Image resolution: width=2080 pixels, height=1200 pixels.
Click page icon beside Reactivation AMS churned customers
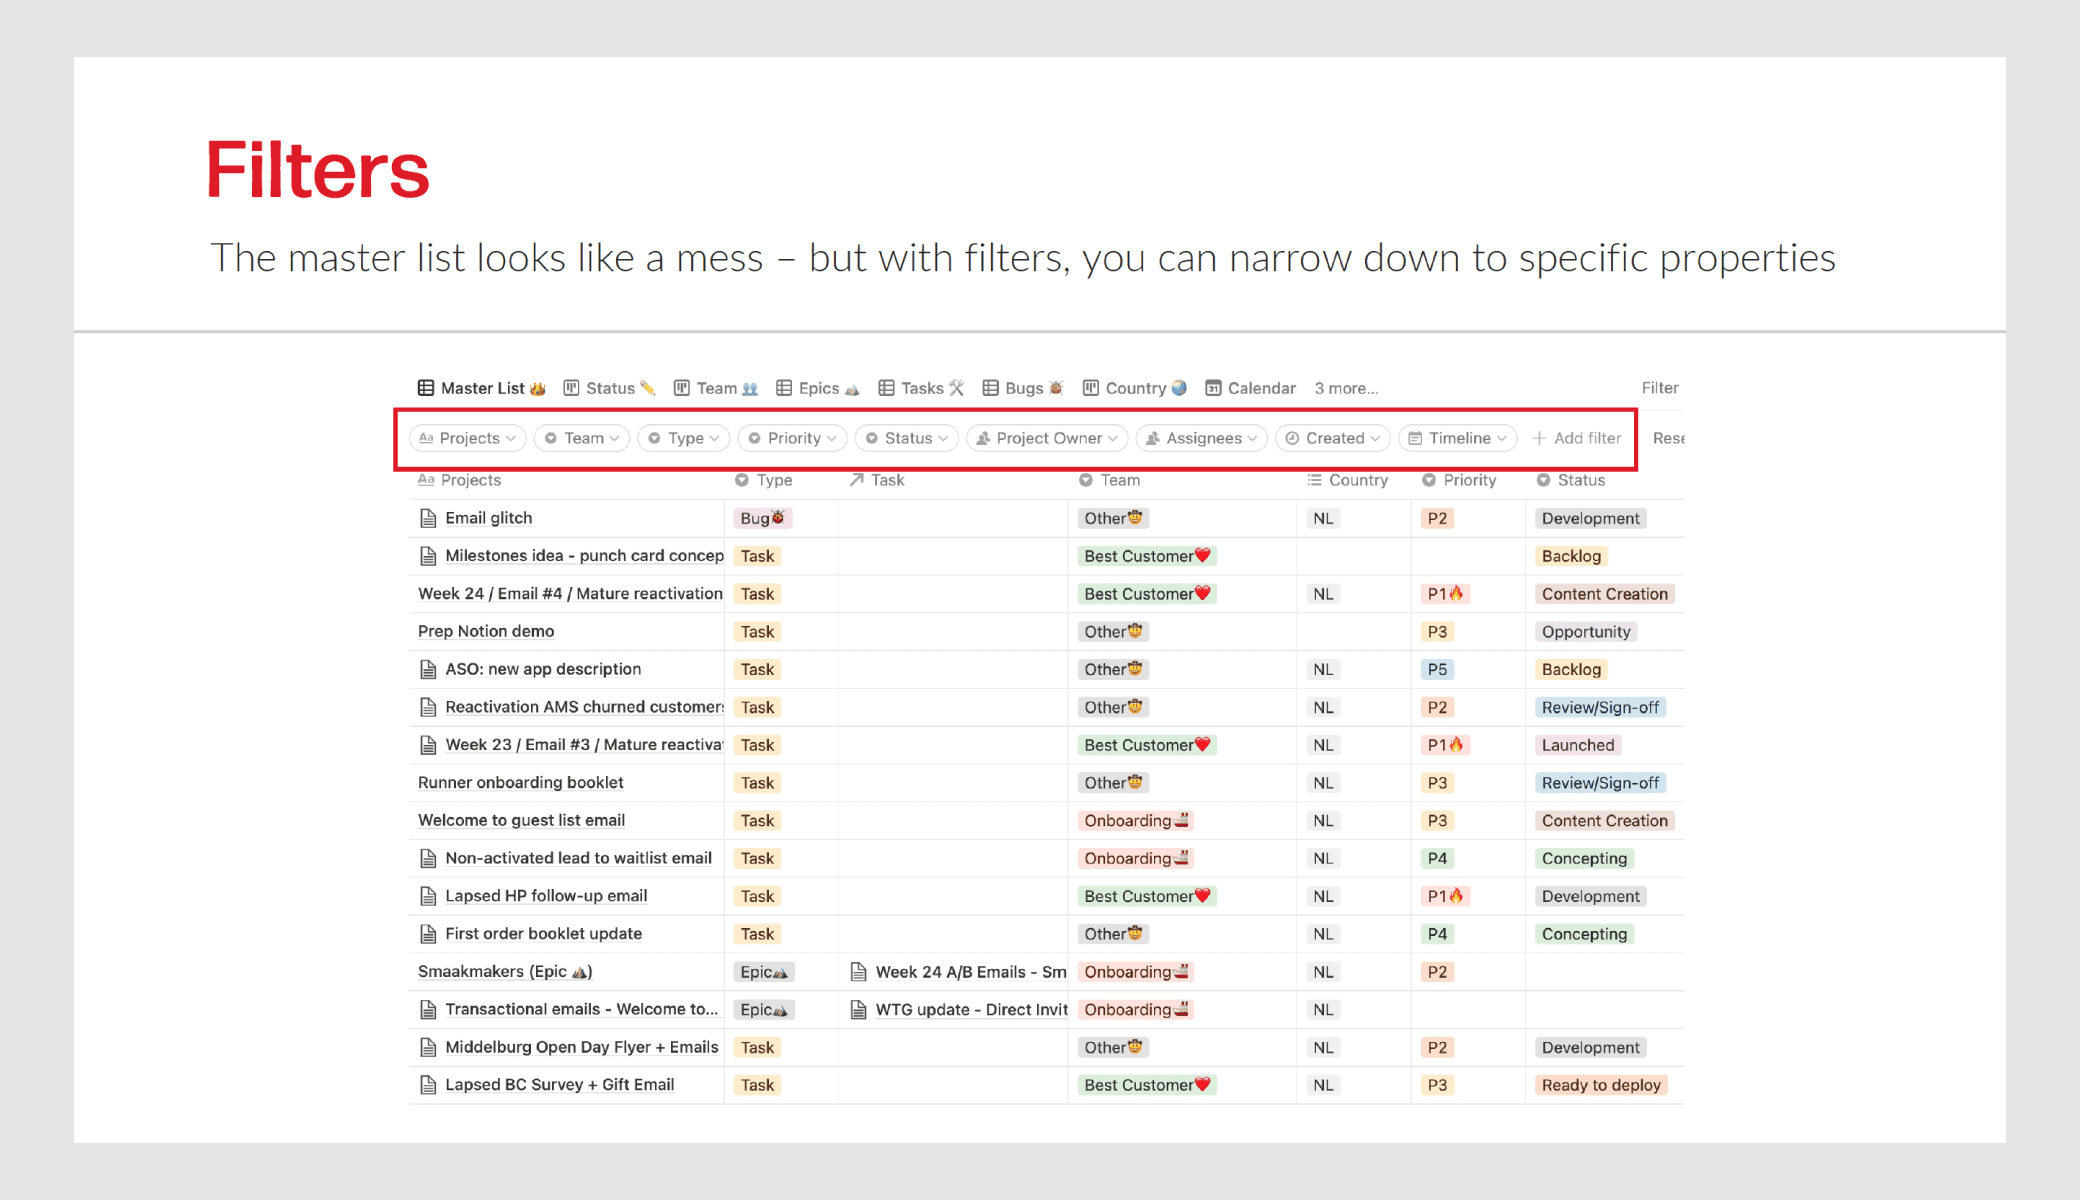point(428,707)
